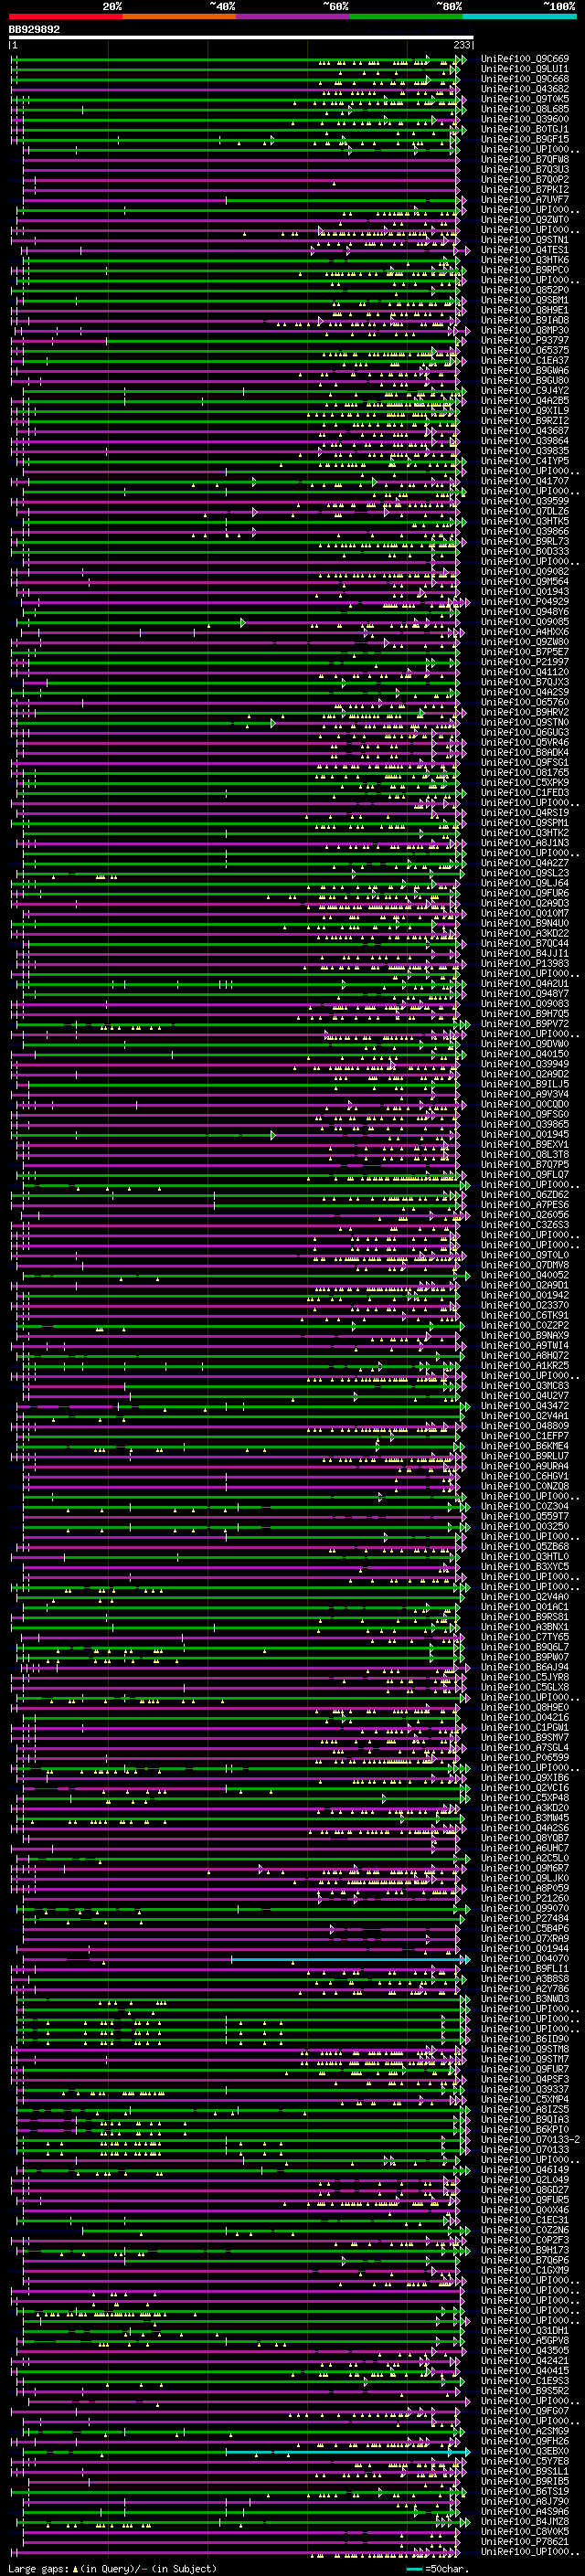Open hit UniRef100_O65760
Image resolution: width=585 pixels, height=2576 pixels.
(x=524, y=702)
